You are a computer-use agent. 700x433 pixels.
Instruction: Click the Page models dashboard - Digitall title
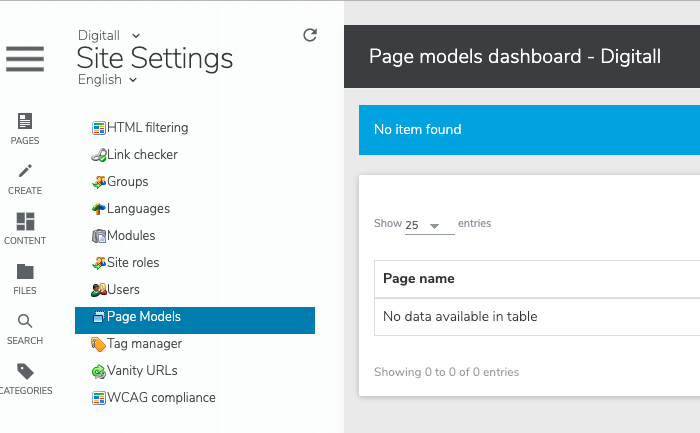[x=515, y=57]
